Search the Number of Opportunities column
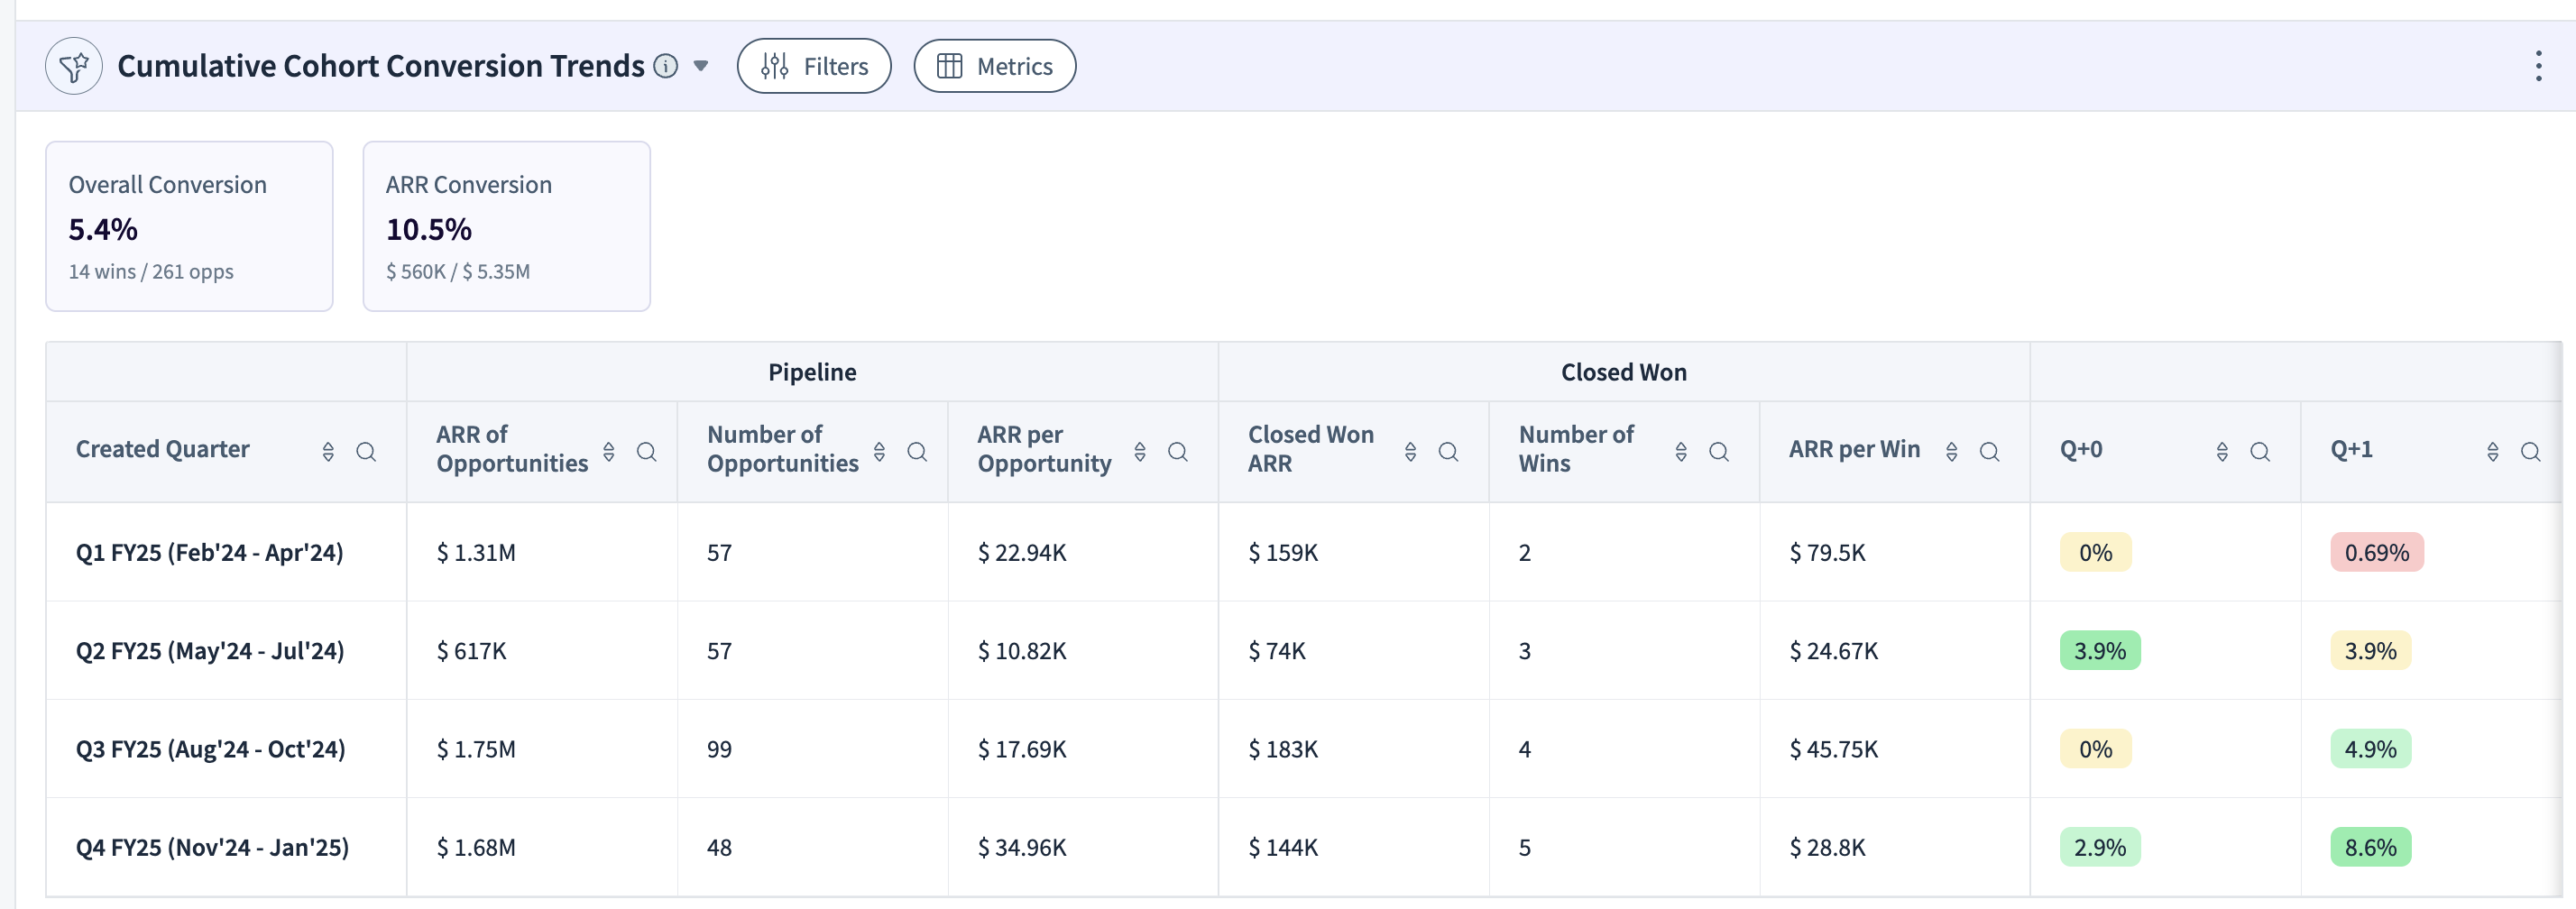The width and height of the screenshot is (2576, 909). pos(917,452)
